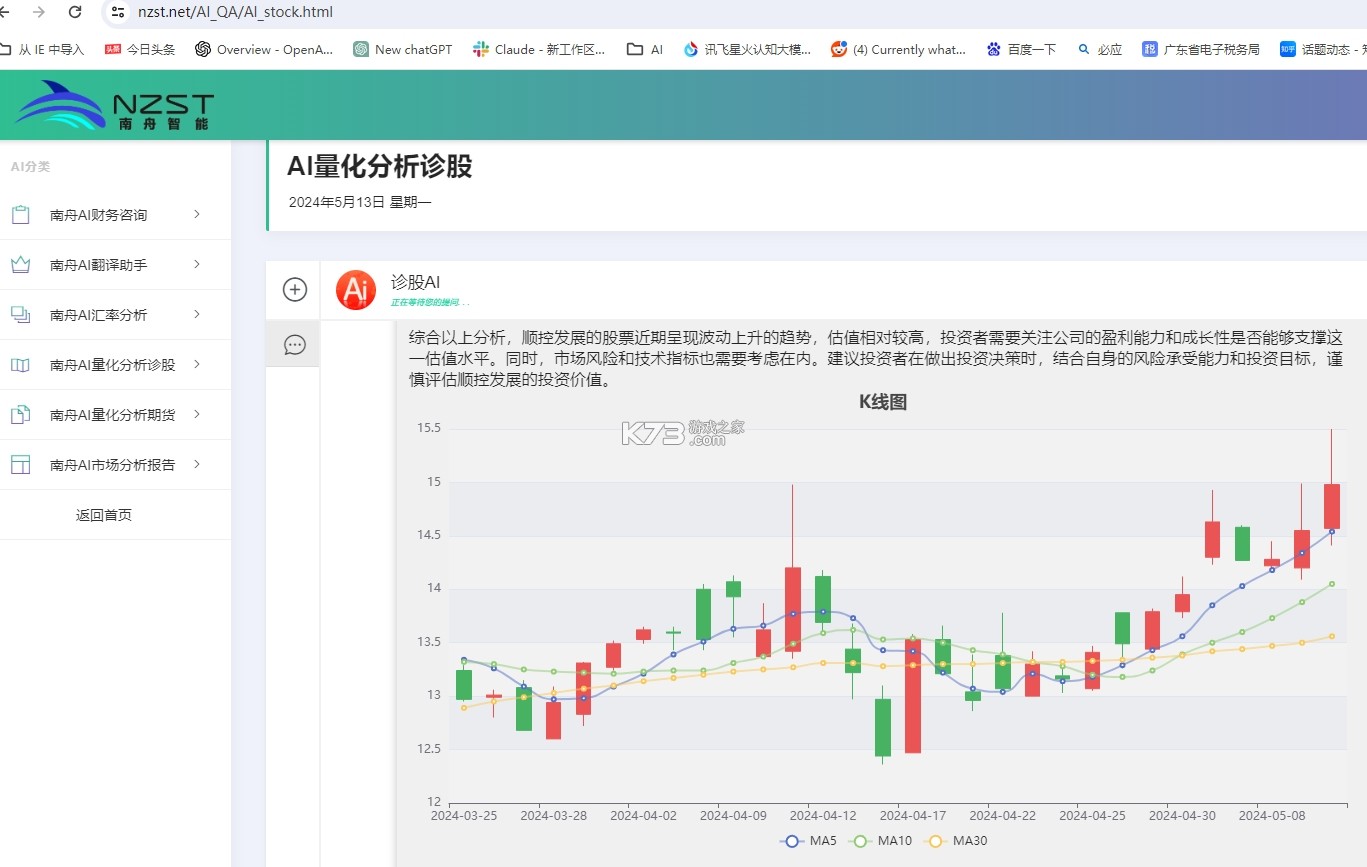Expand the 南舟AI翻译助手 chevron

point(197,264)
